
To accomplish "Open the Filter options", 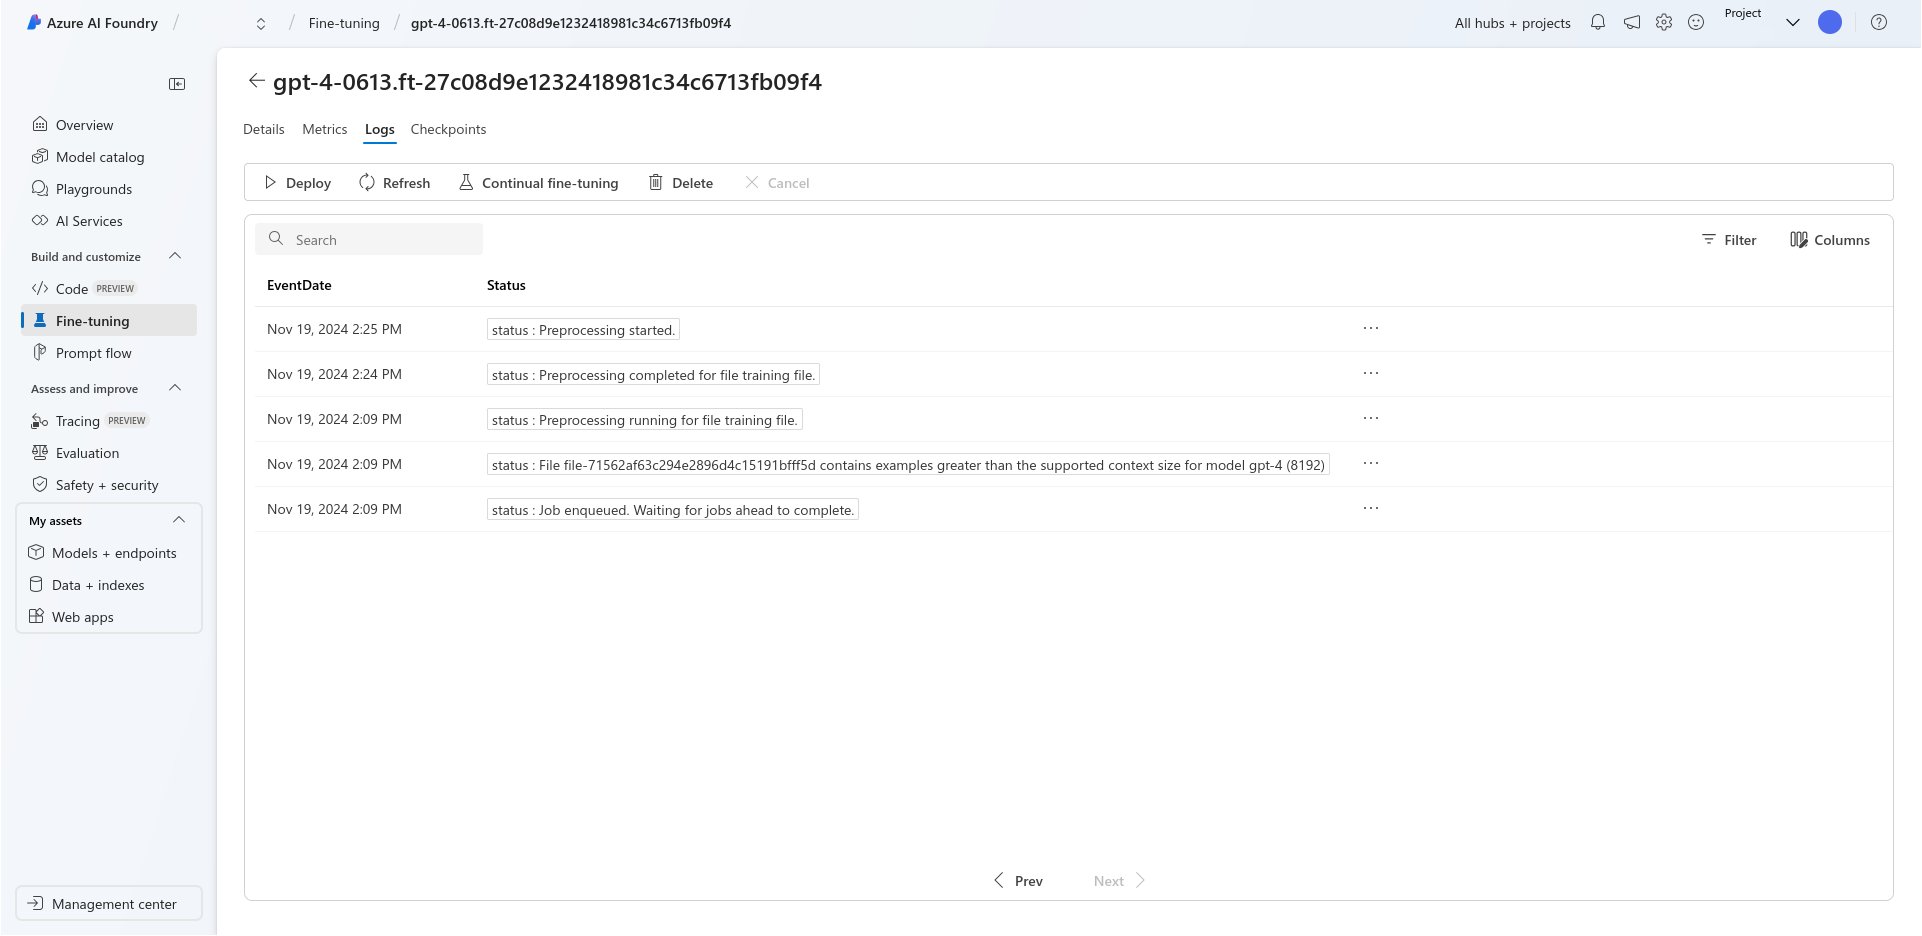I will 1729,240.
